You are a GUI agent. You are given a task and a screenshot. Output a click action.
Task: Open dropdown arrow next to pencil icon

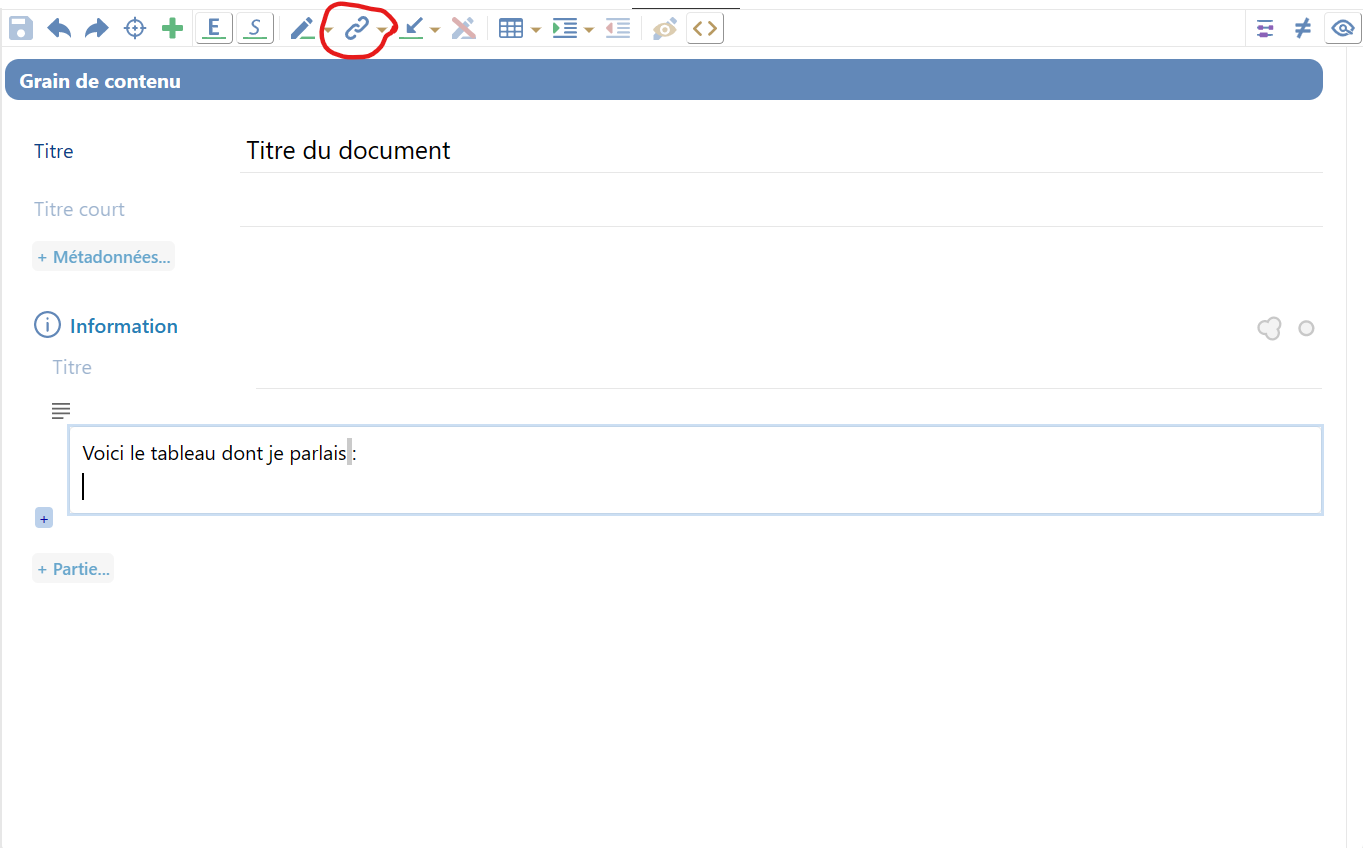328,30
